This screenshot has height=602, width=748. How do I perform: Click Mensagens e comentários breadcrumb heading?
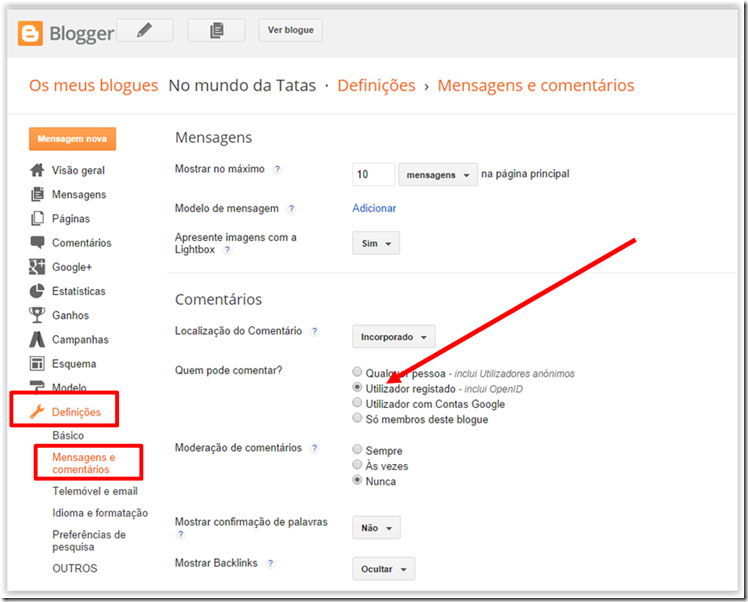pyautogui.click(x=536, y=85)
